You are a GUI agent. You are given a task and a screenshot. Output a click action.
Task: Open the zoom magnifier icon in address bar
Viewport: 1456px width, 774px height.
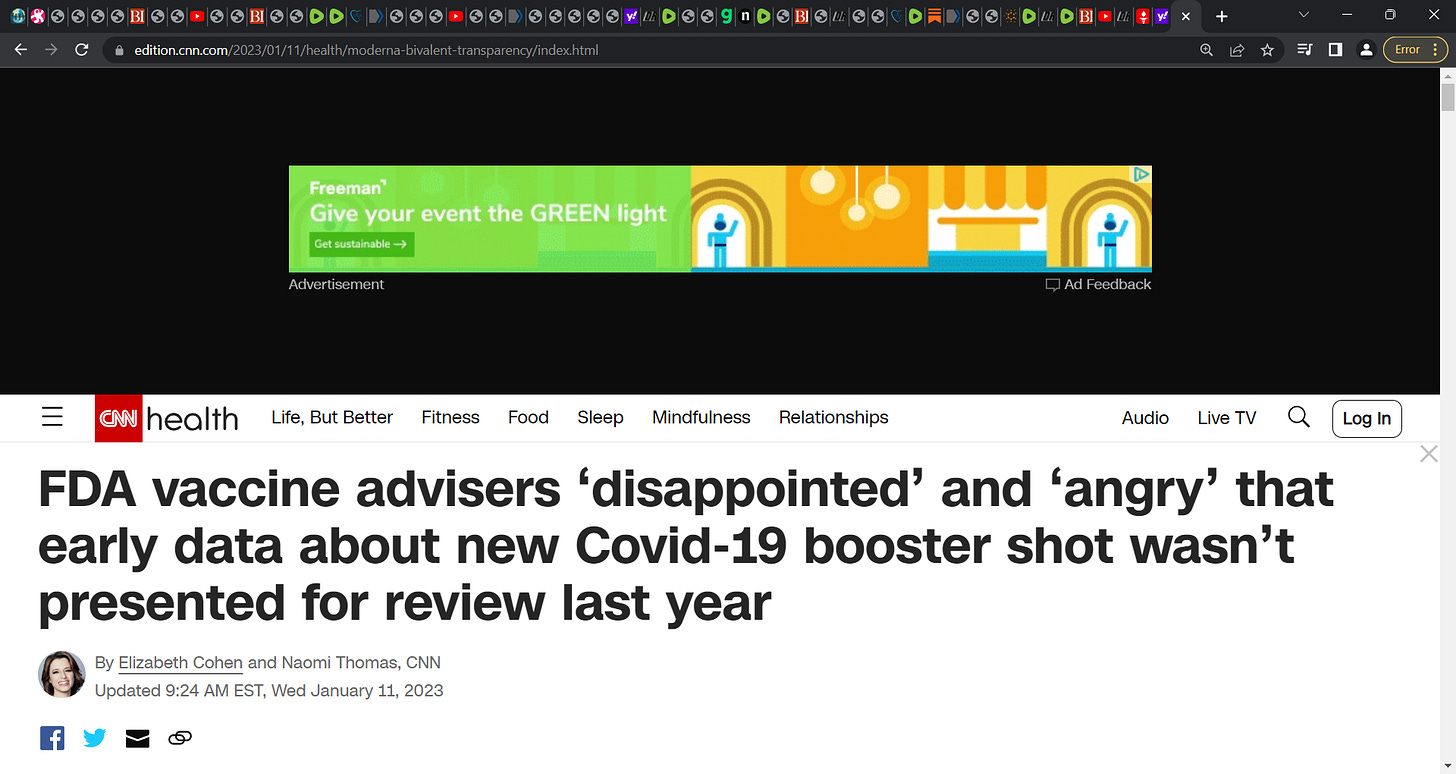coord(1206,49)
